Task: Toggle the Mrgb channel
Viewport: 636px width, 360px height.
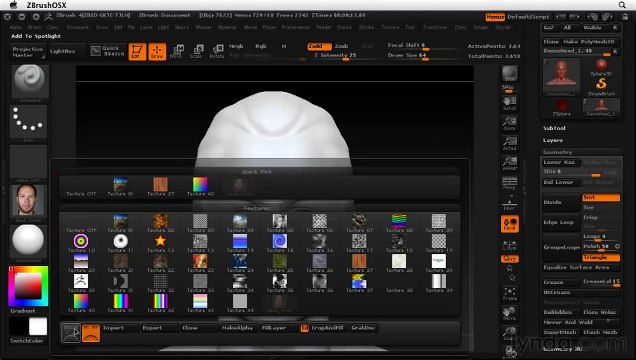Action: [236, 46]
